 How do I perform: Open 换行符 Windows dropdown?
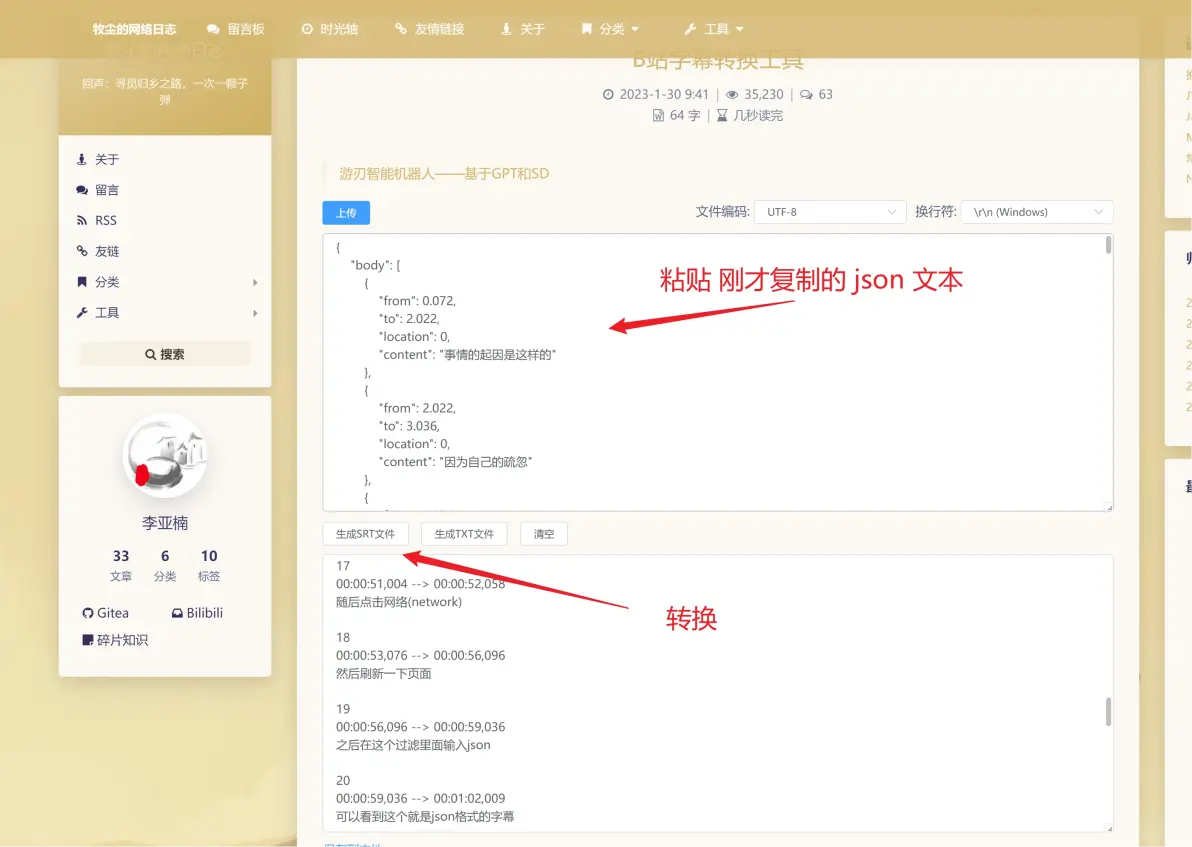coord(1037,212)
